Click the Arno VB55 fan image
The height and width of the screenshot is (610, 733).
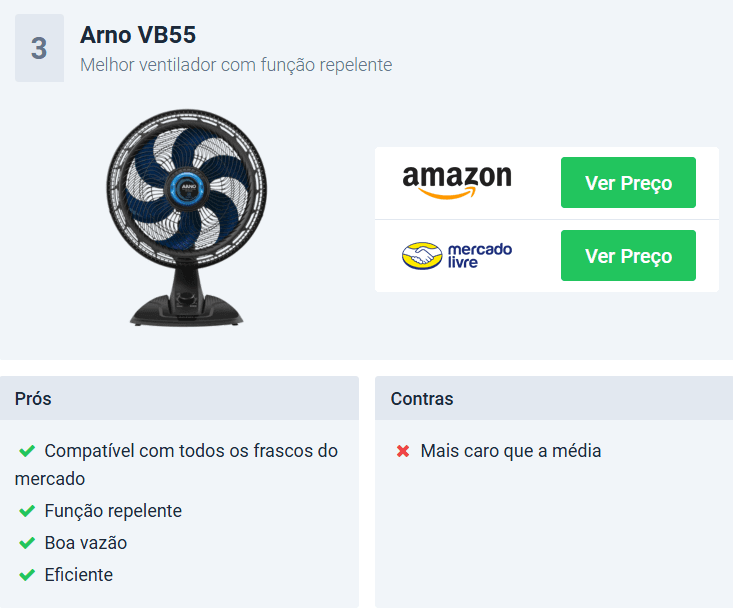(187, 218)
